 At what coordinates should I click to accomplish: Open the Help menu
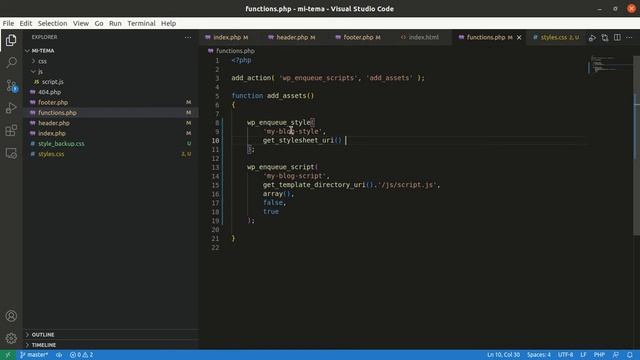168,23
